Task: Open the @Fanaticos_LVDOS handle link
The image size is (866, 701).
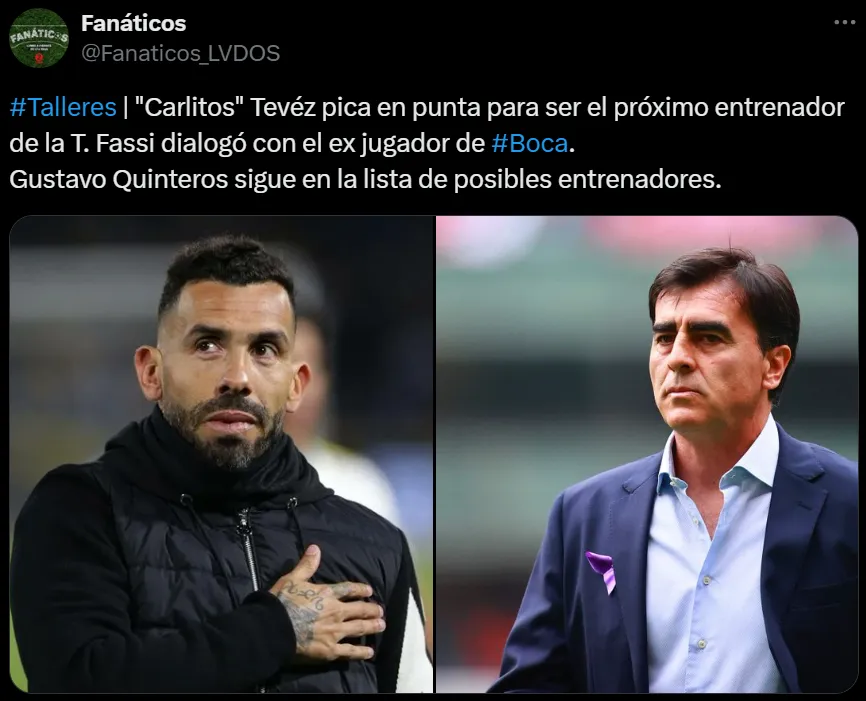Action: (x=181, y=54)
